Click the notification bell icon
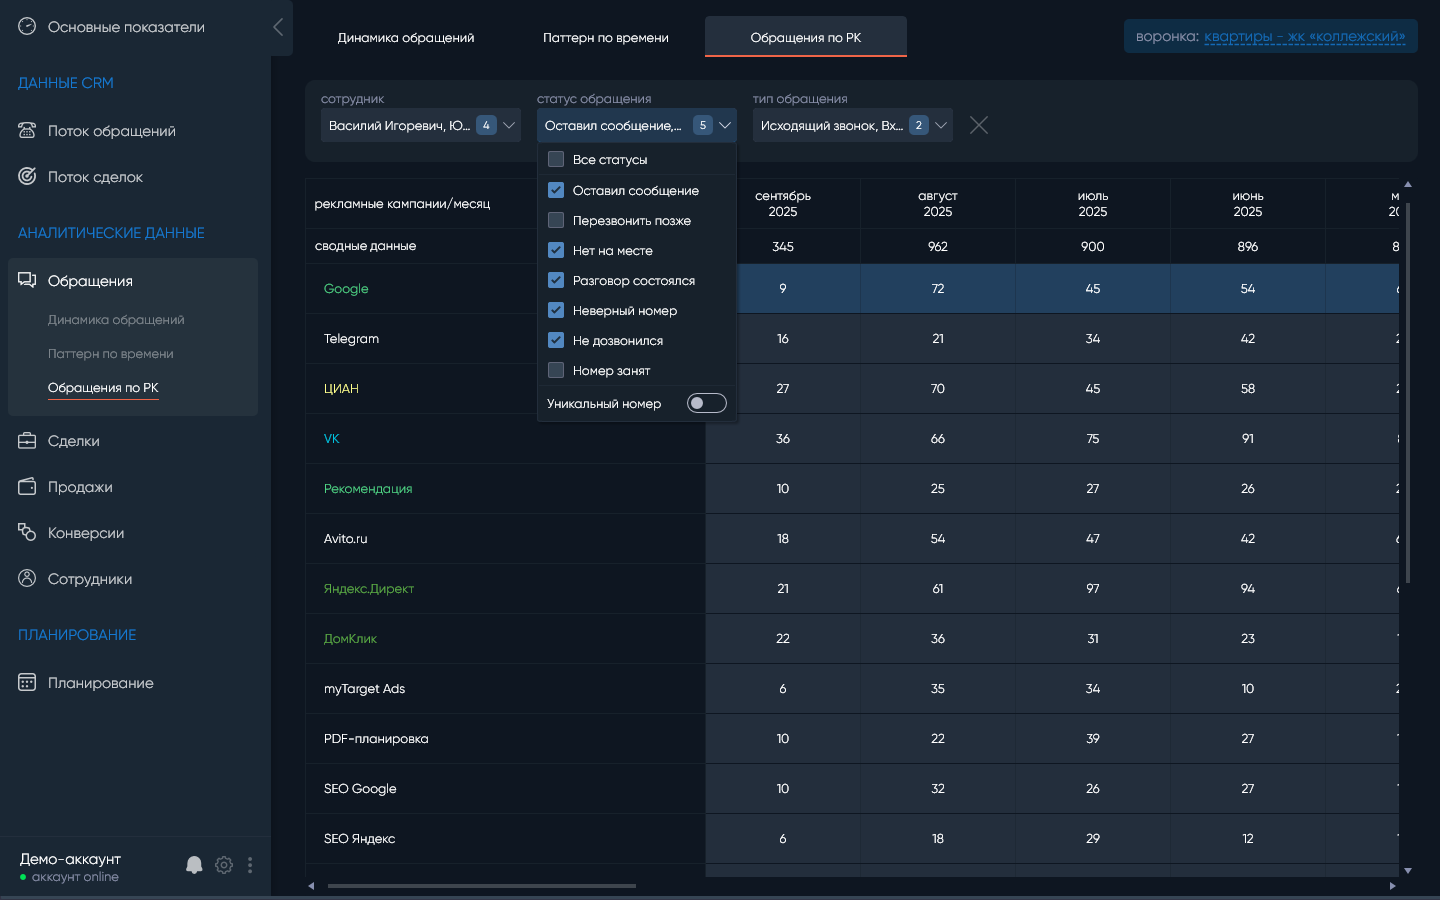 tap(194, 865)
